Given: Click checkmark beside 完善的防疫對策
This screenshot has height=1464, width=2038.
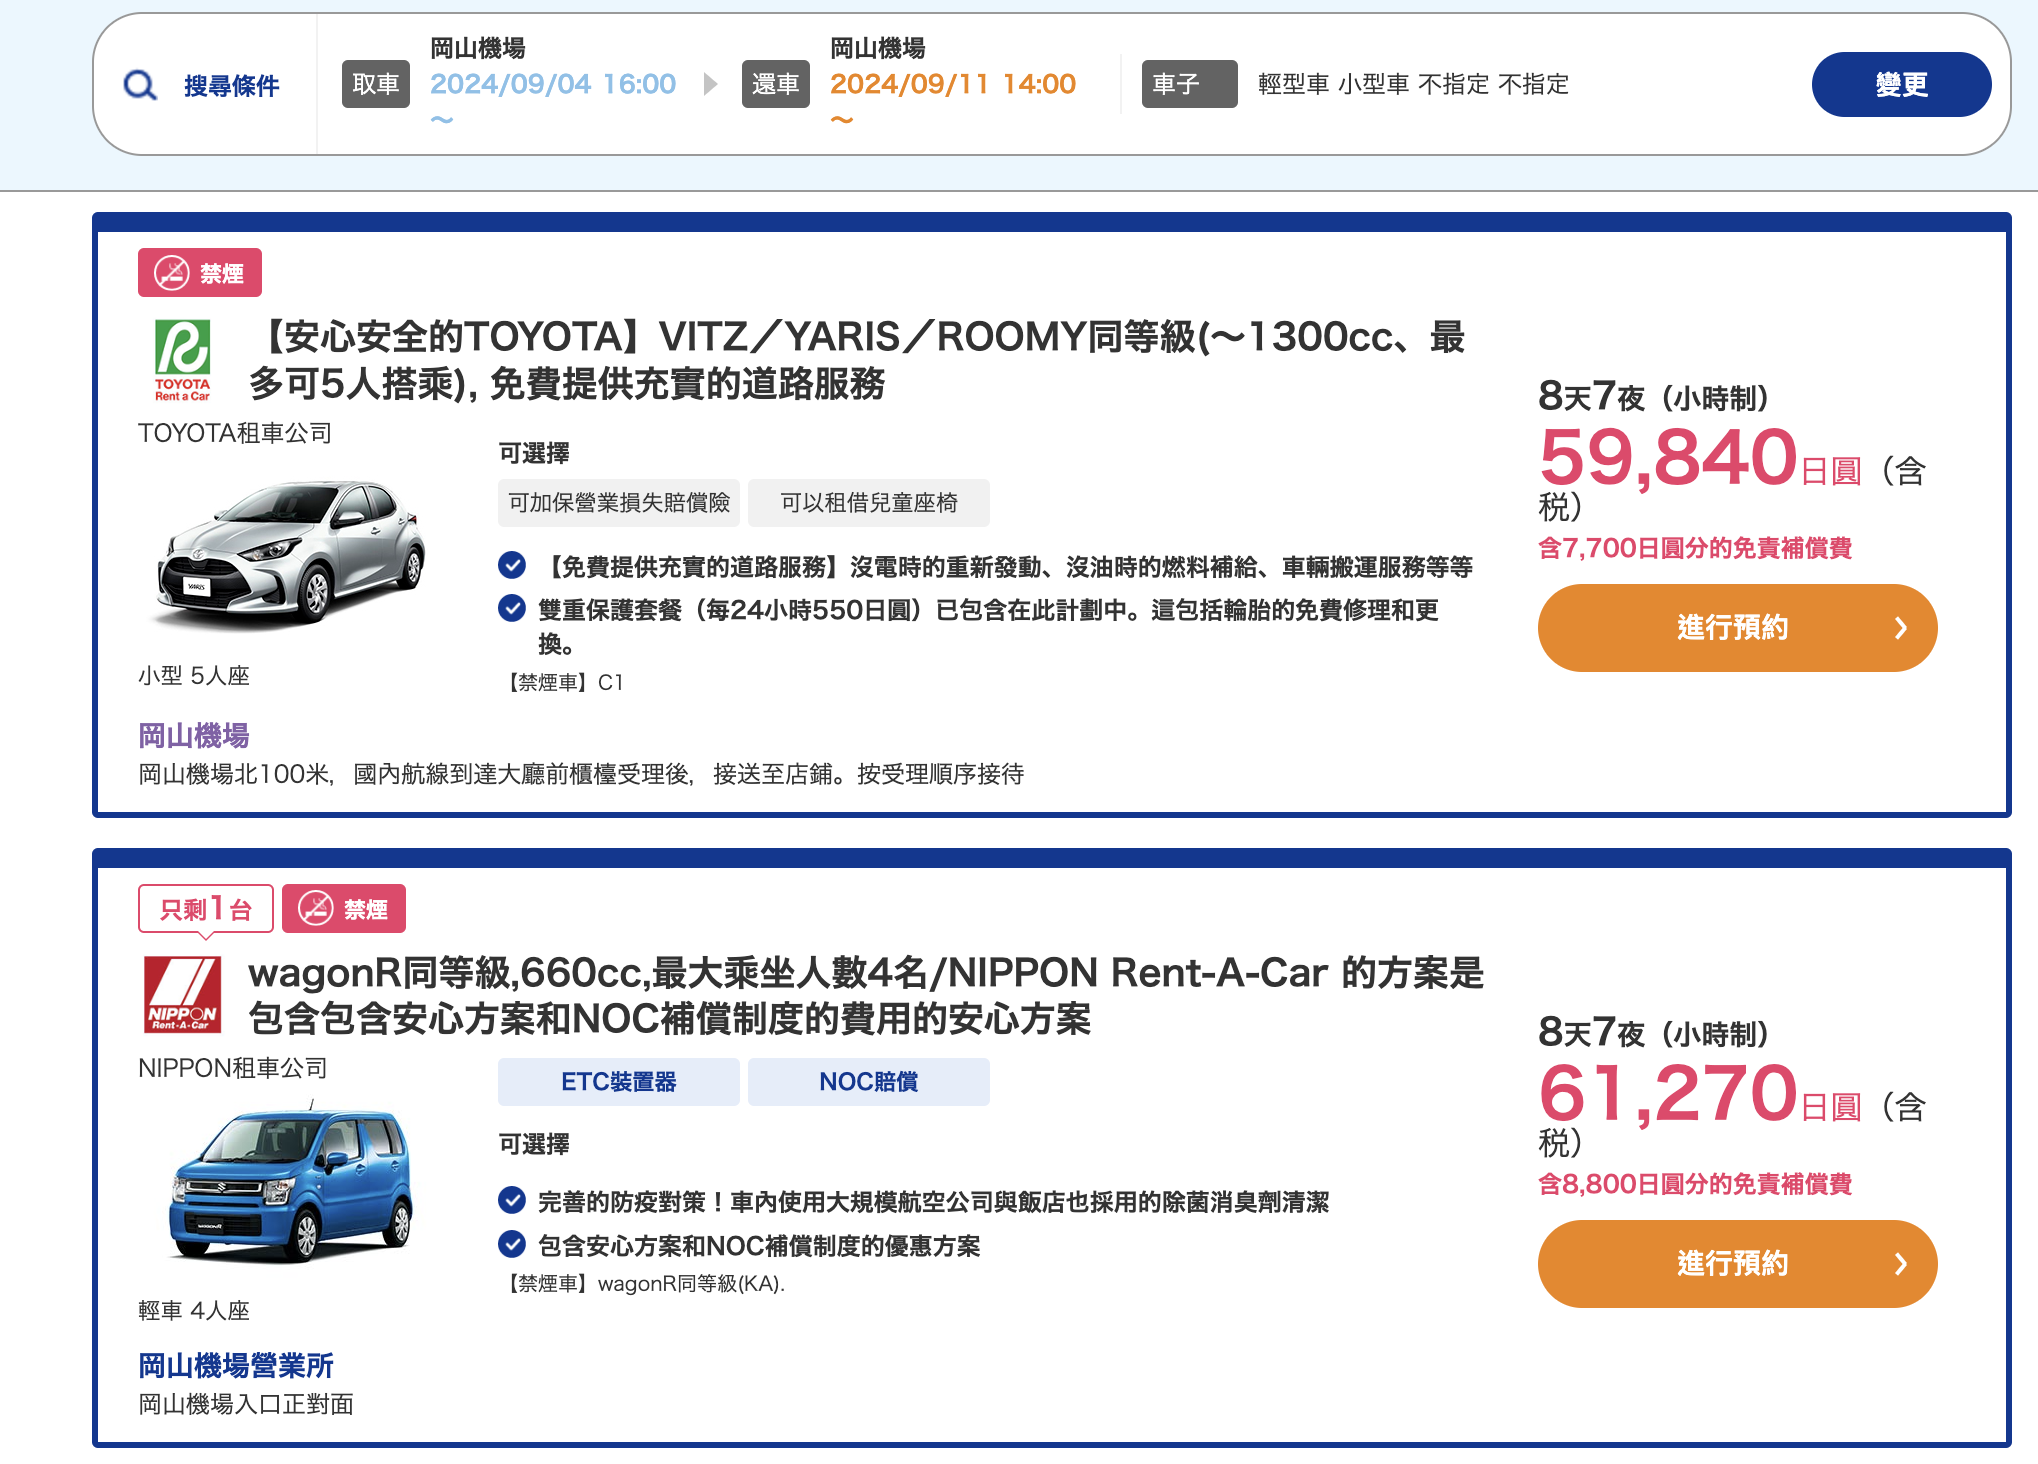Looking at the screenshot, I should click(x=512, y=1200).
